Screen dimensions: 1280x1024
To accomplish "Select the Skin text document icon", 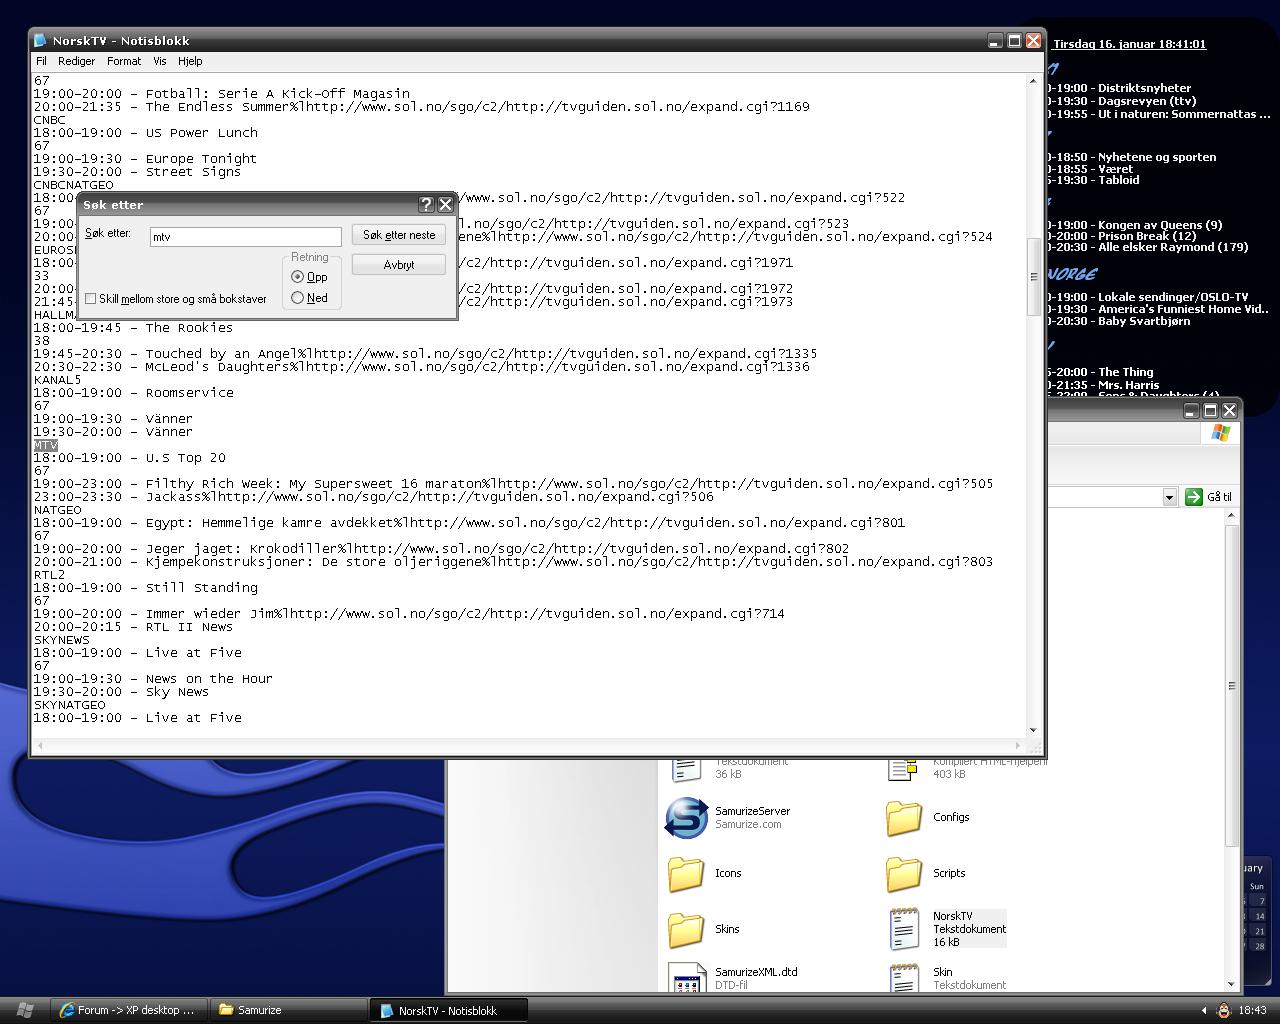I will 904,978.
